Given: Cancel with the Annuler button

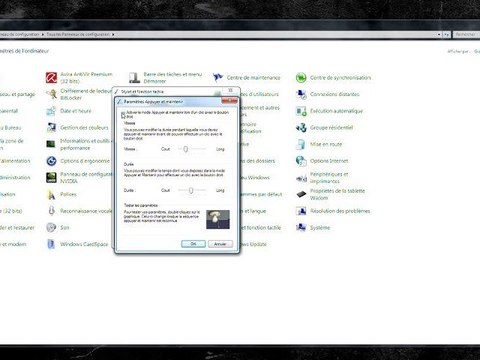Looking at the screenshot, I should [x=220, y=244].
